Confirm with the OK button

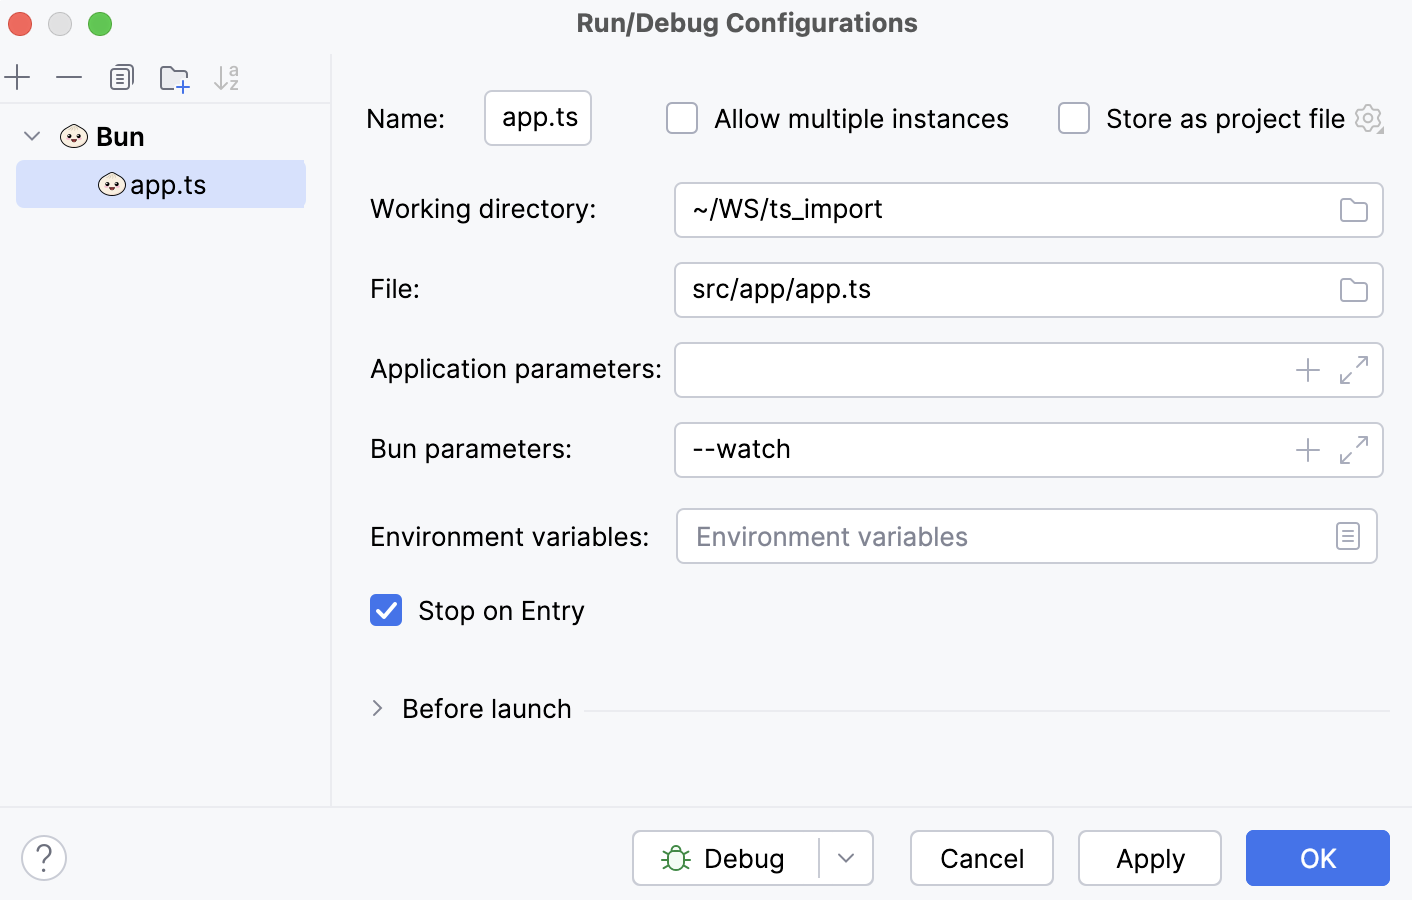1318,858
